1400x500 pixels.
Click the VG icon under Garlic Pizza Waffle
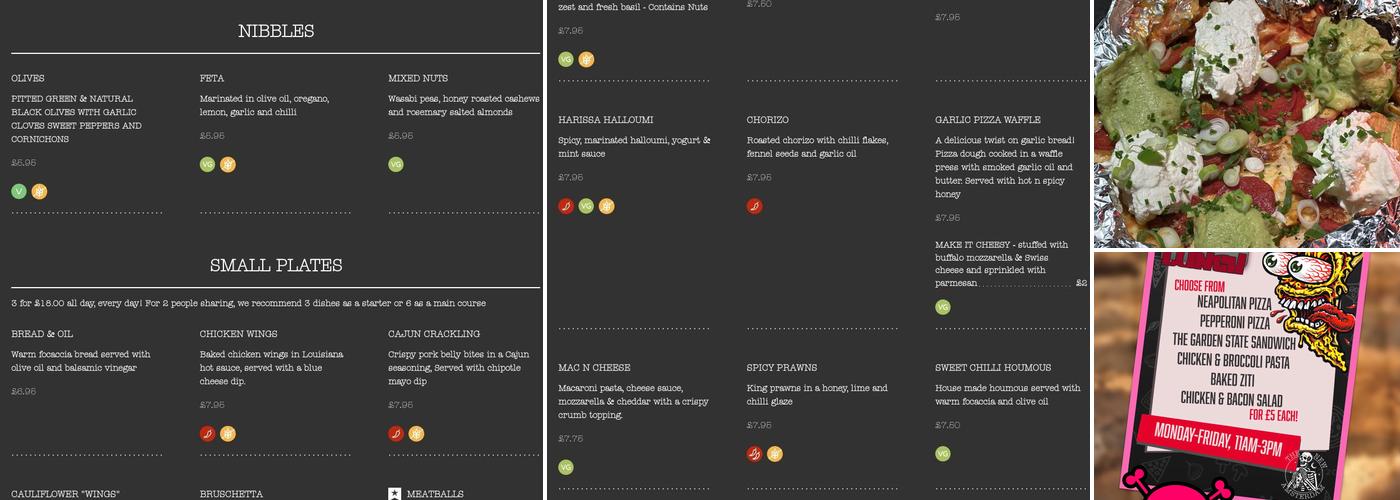point(943,307)
